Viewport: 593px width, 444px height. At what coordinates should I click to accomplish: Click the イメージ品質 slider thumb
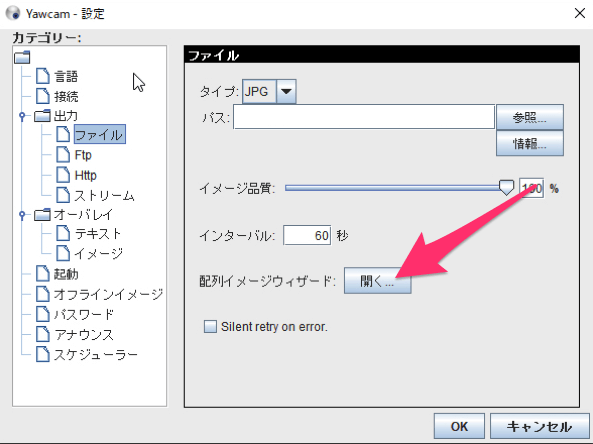506,188
